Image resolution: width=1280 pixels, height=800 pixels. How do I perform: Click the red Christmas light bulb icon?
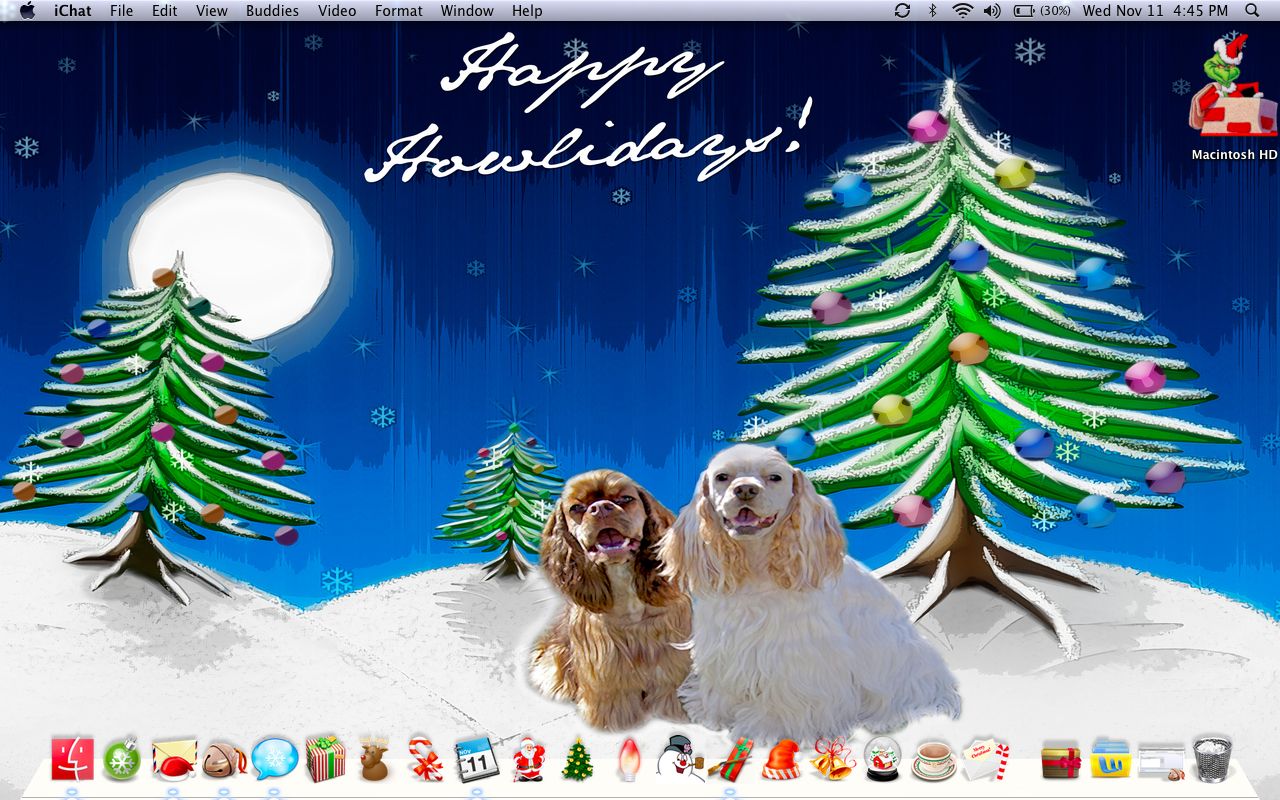point(628,759)
